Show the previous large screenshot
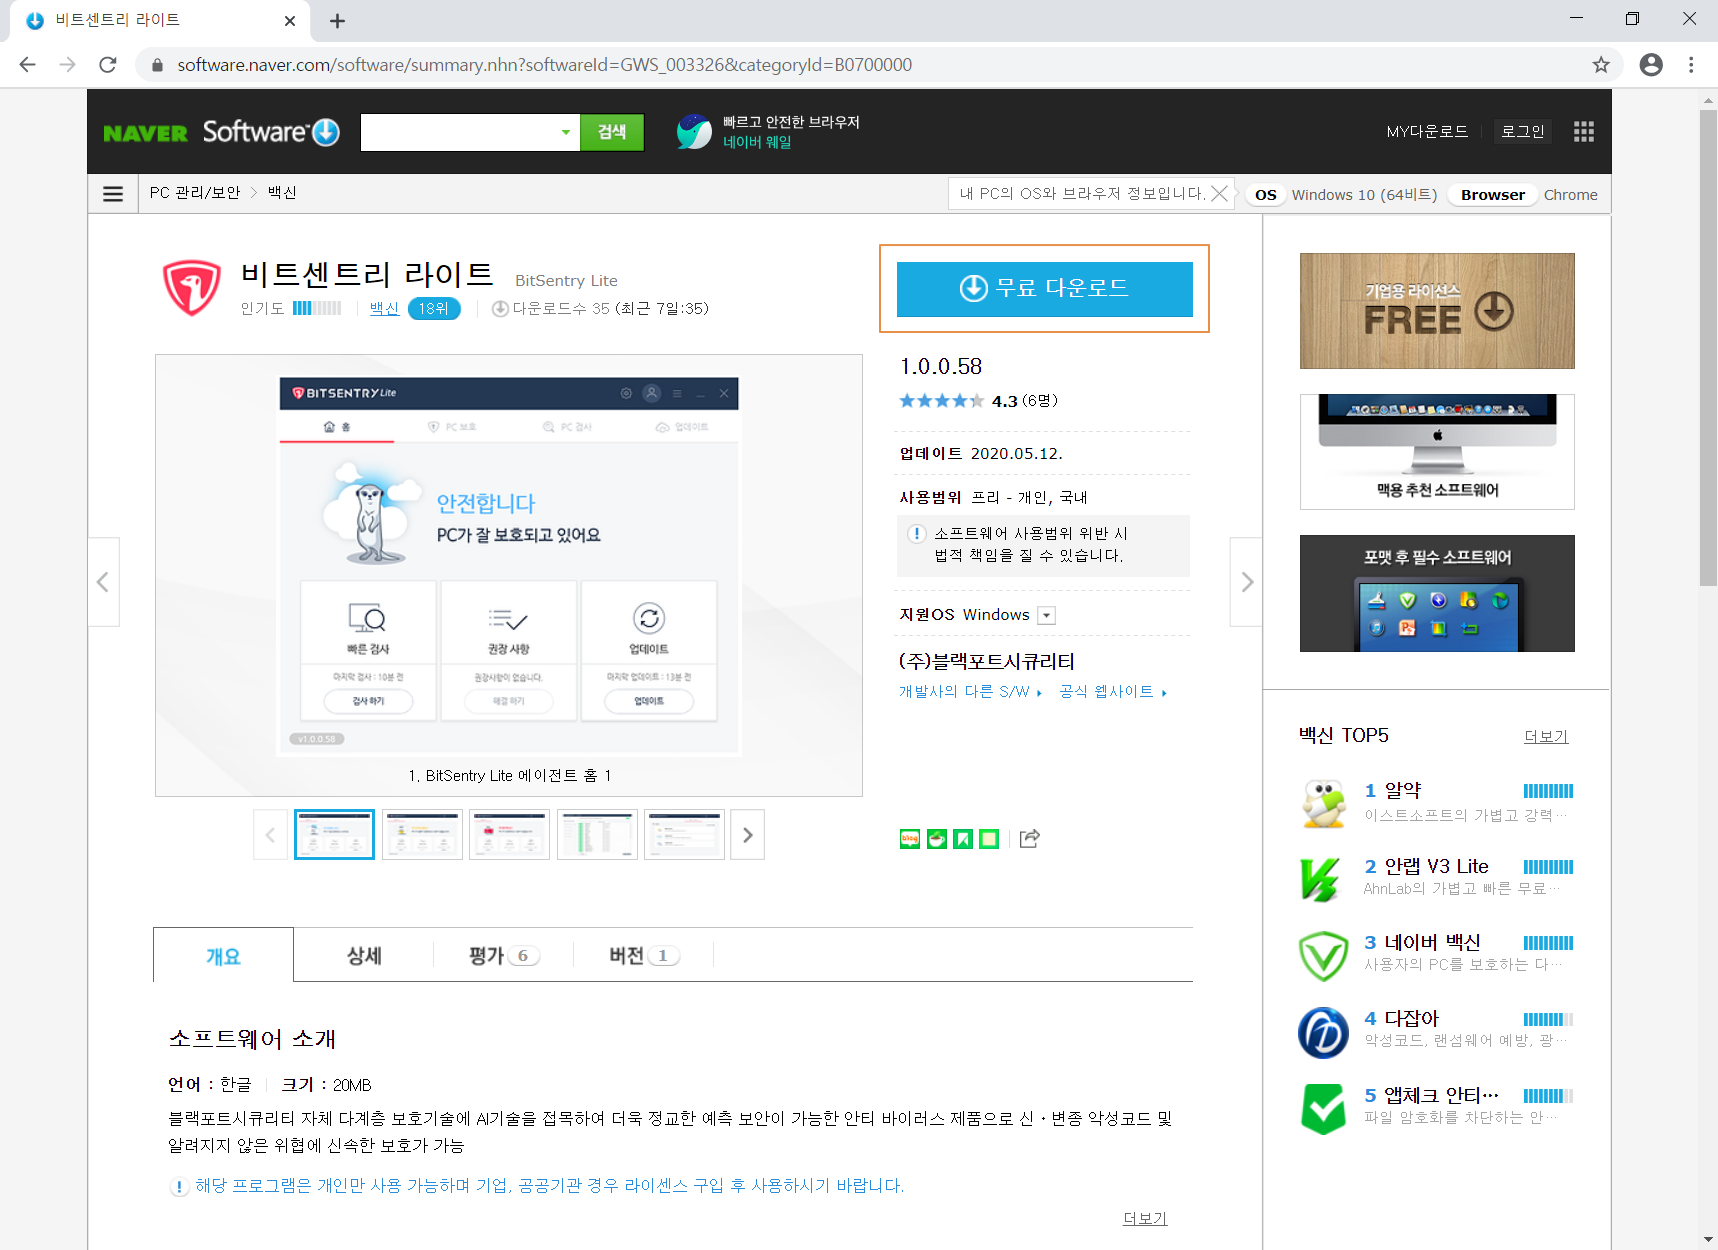 pyautogui.click(x=103, y=582)
